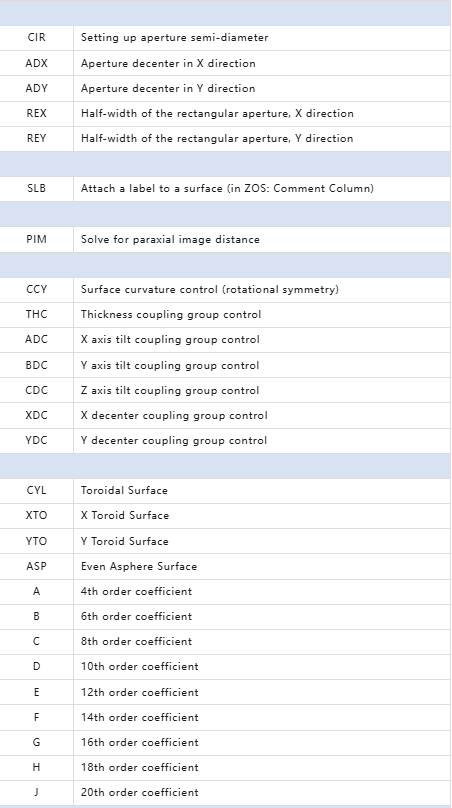Select the CYL Toroidal Surface entry
This screenshot has width=452, height=808.
pyautogui.click(x=225, y=490)
